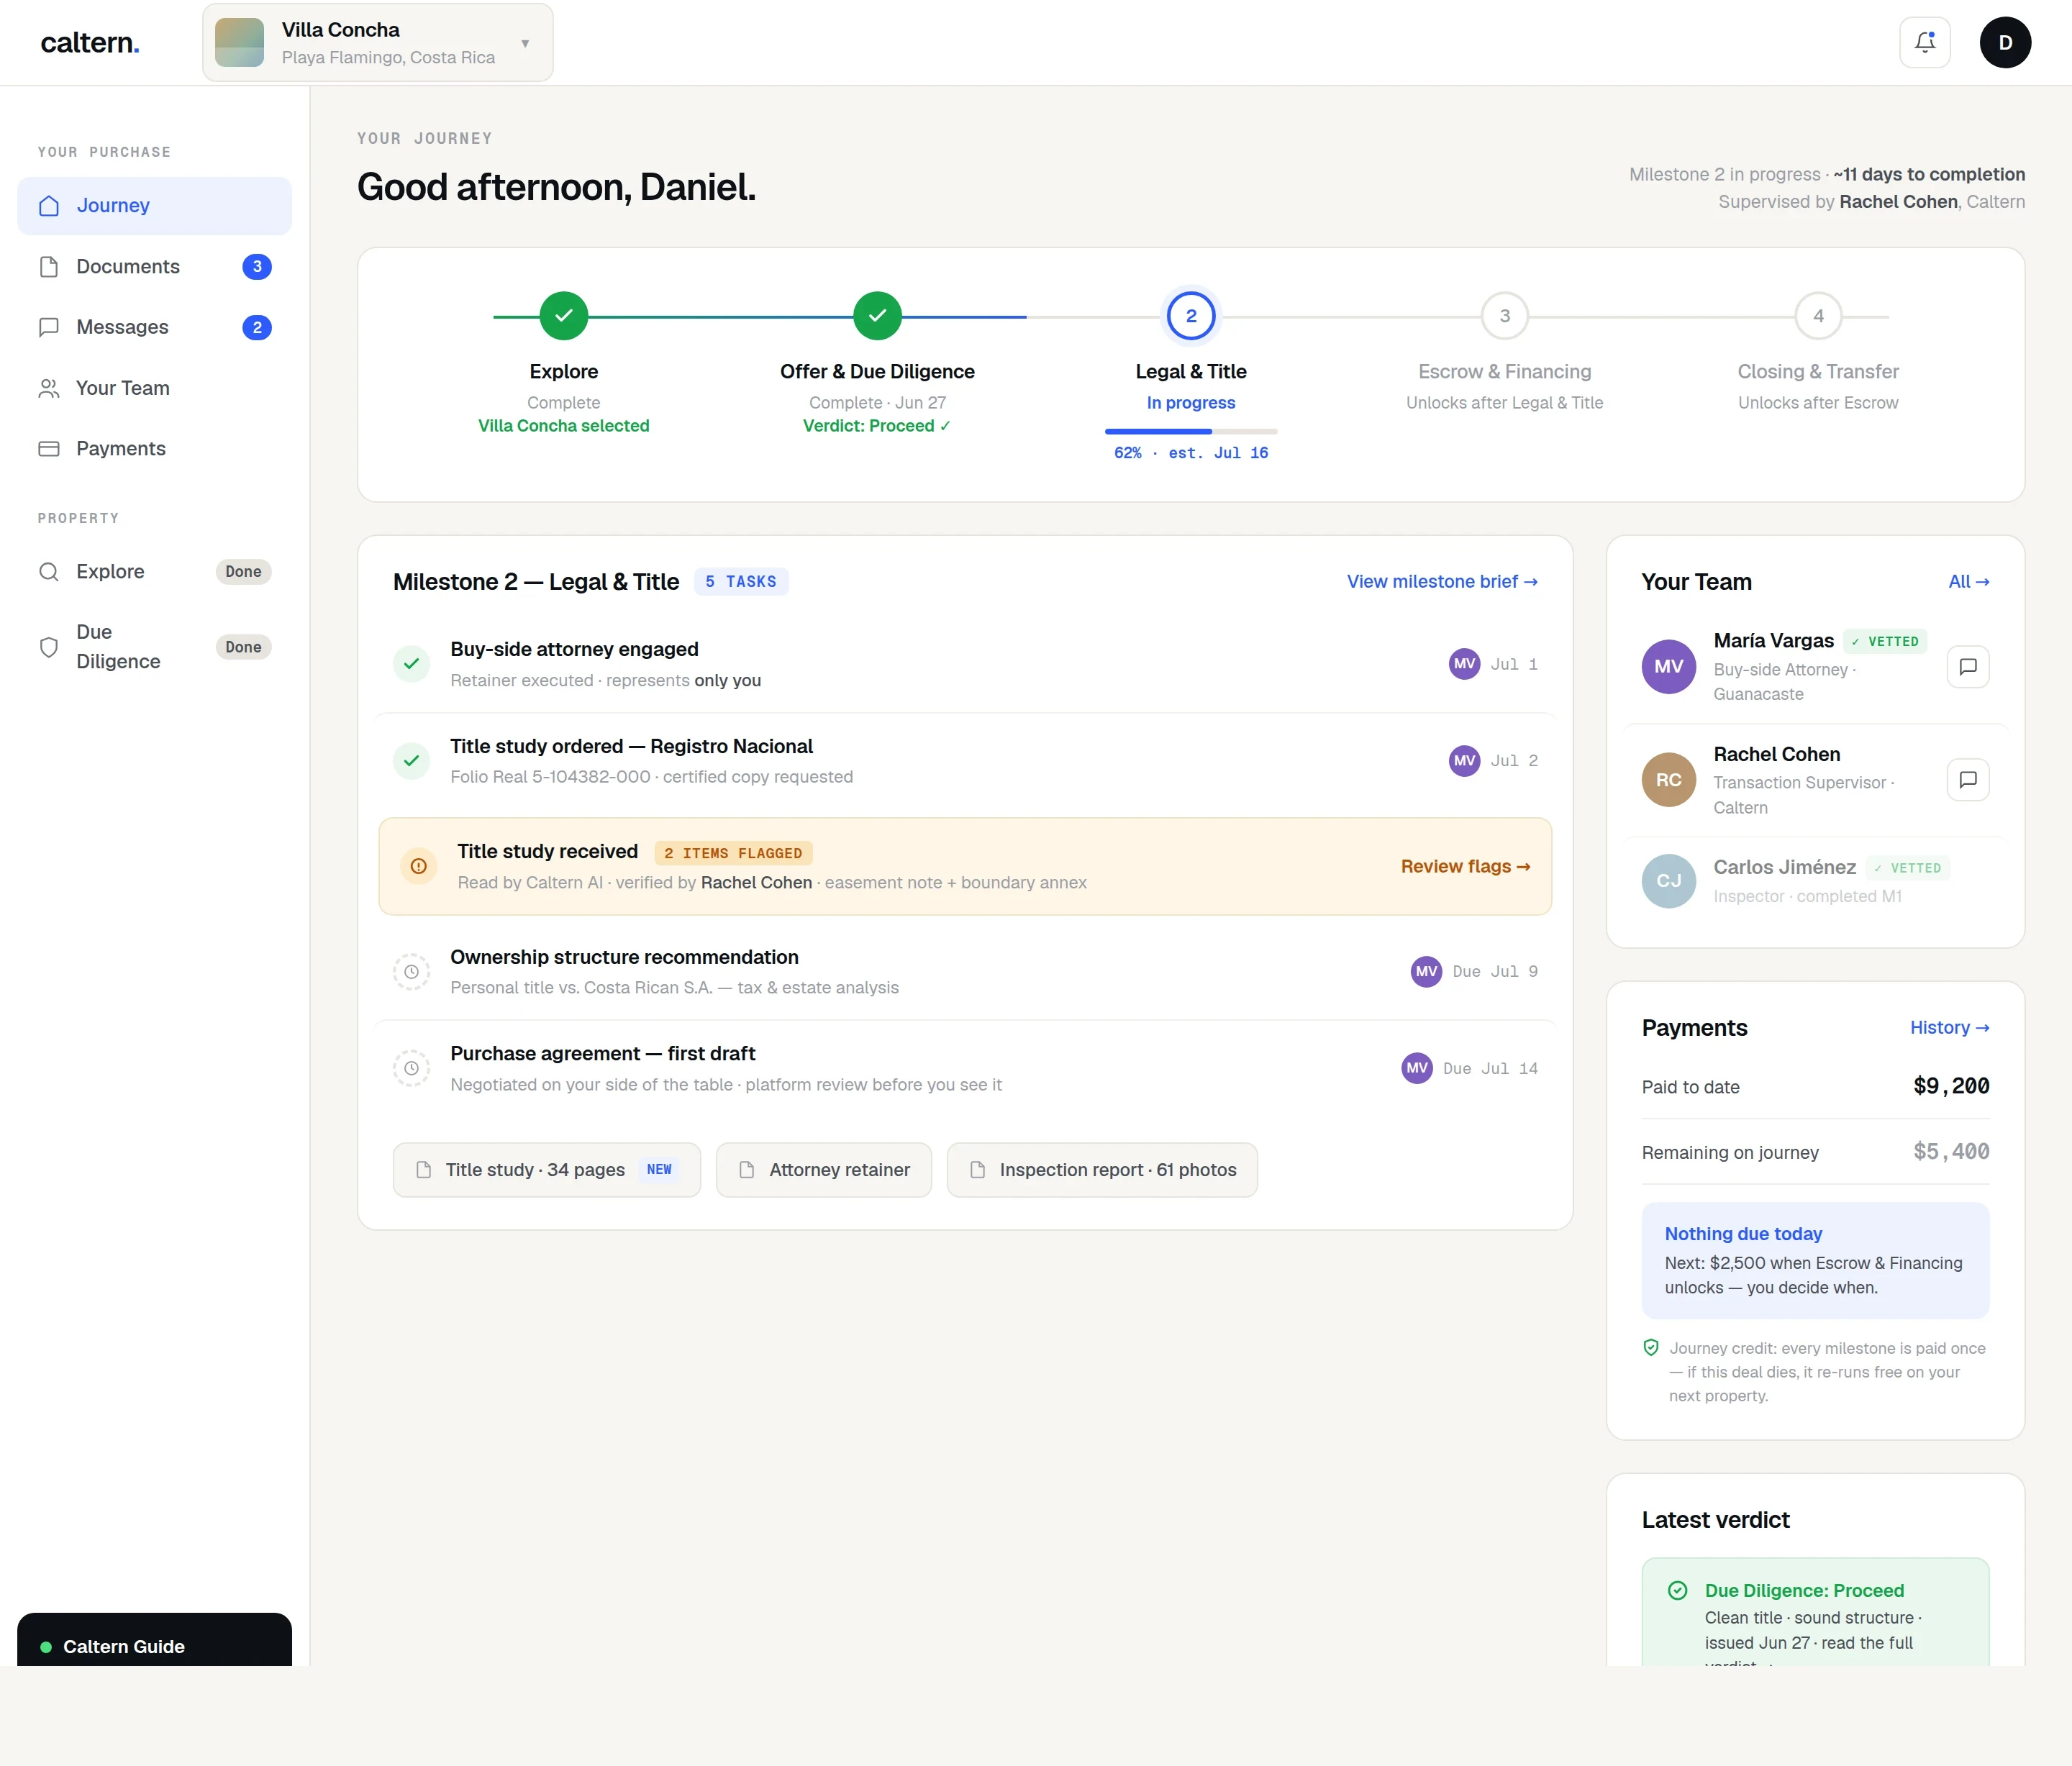Click the clock icon on Ownership structure recommendation
This screenshot has height=1766, width=2072.
tap(411, 972)
